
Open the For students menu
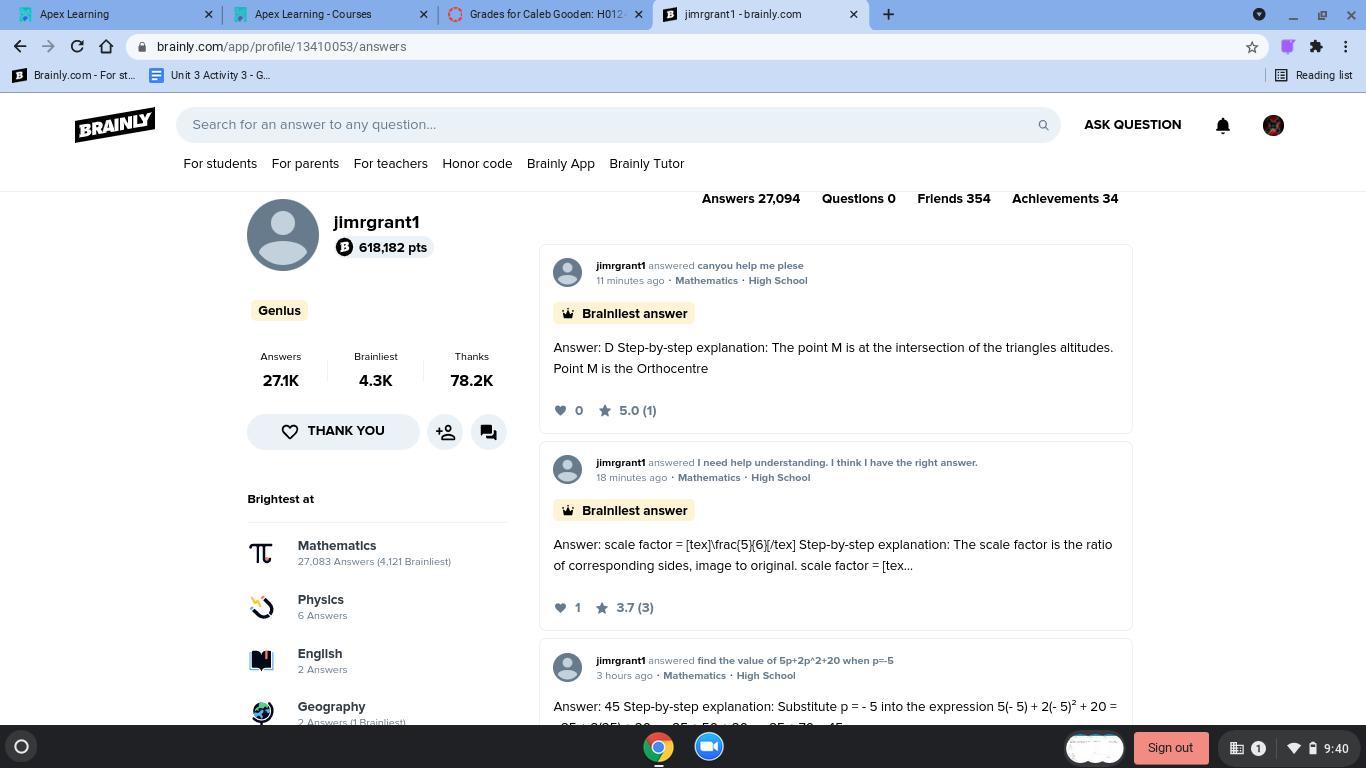pyautogui.click(x=220, y=163)
